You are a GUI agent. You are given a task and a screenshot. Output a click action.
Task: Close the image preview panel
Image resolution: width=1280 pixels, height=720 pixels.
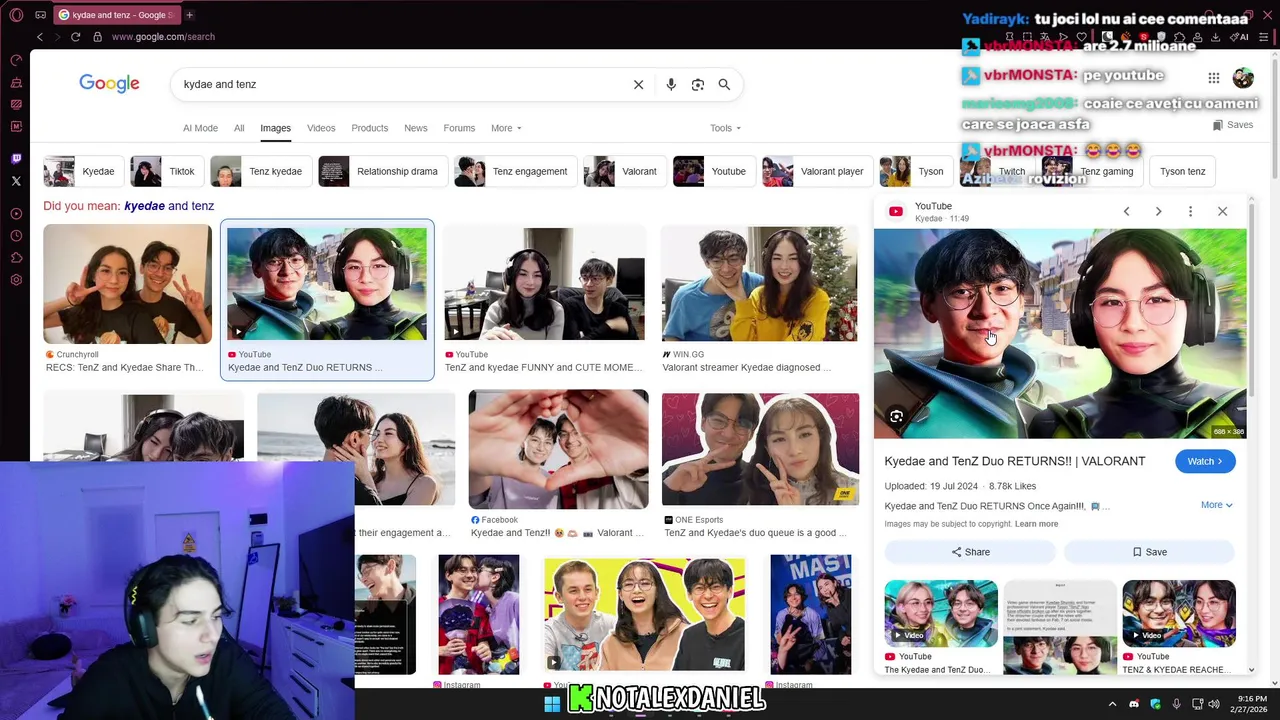click(x=1222, y=211)
